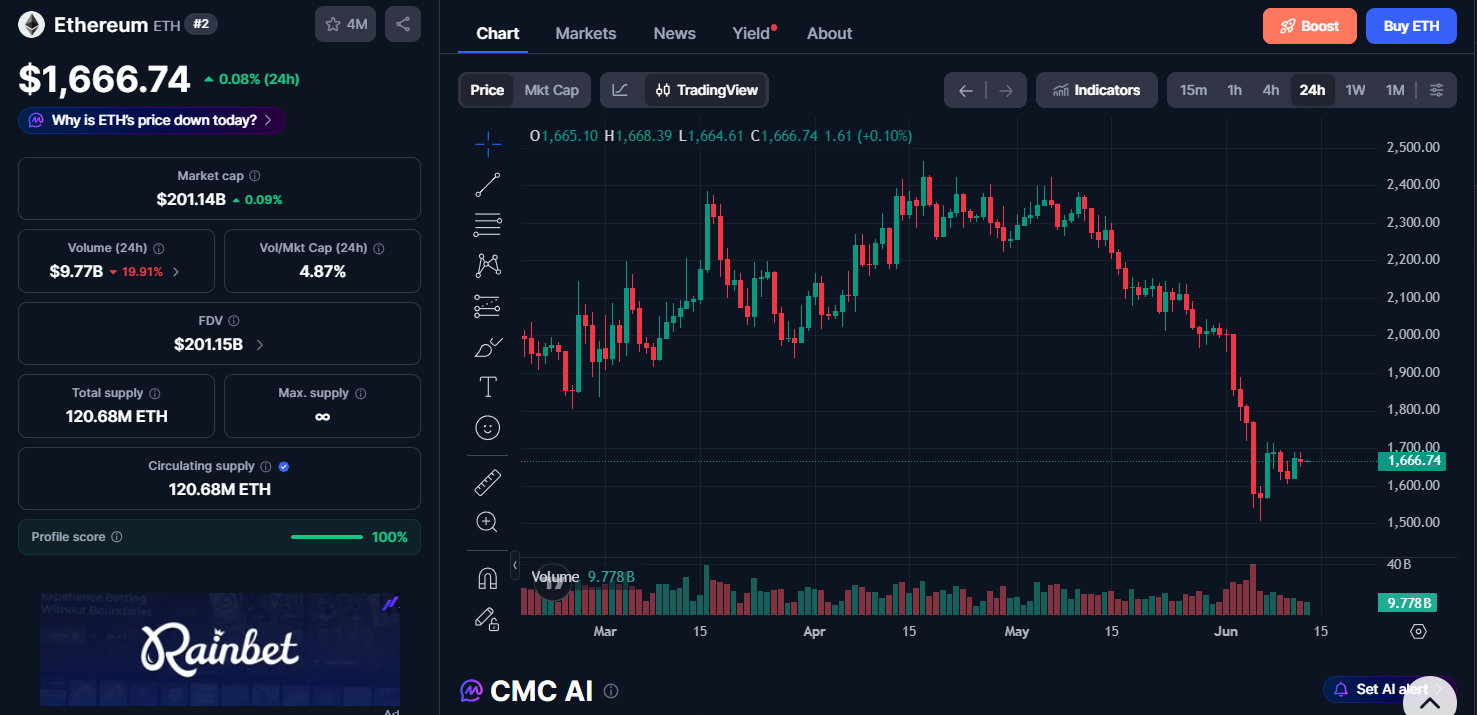Select the Fibonacci retracement lines tool
Image resolution: width=1477 pixels, height=715 pixels.
(x=488, y=225)
